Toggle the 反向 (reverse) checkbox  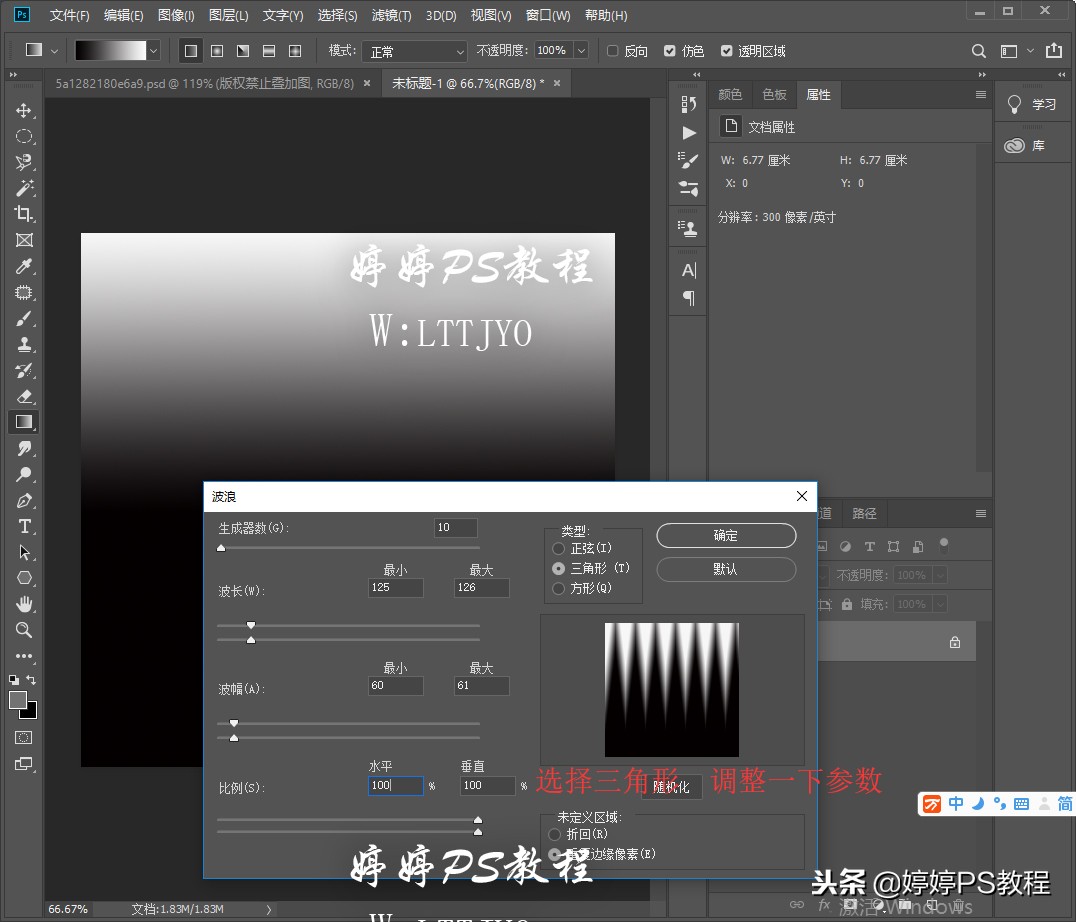pos(612,51)
